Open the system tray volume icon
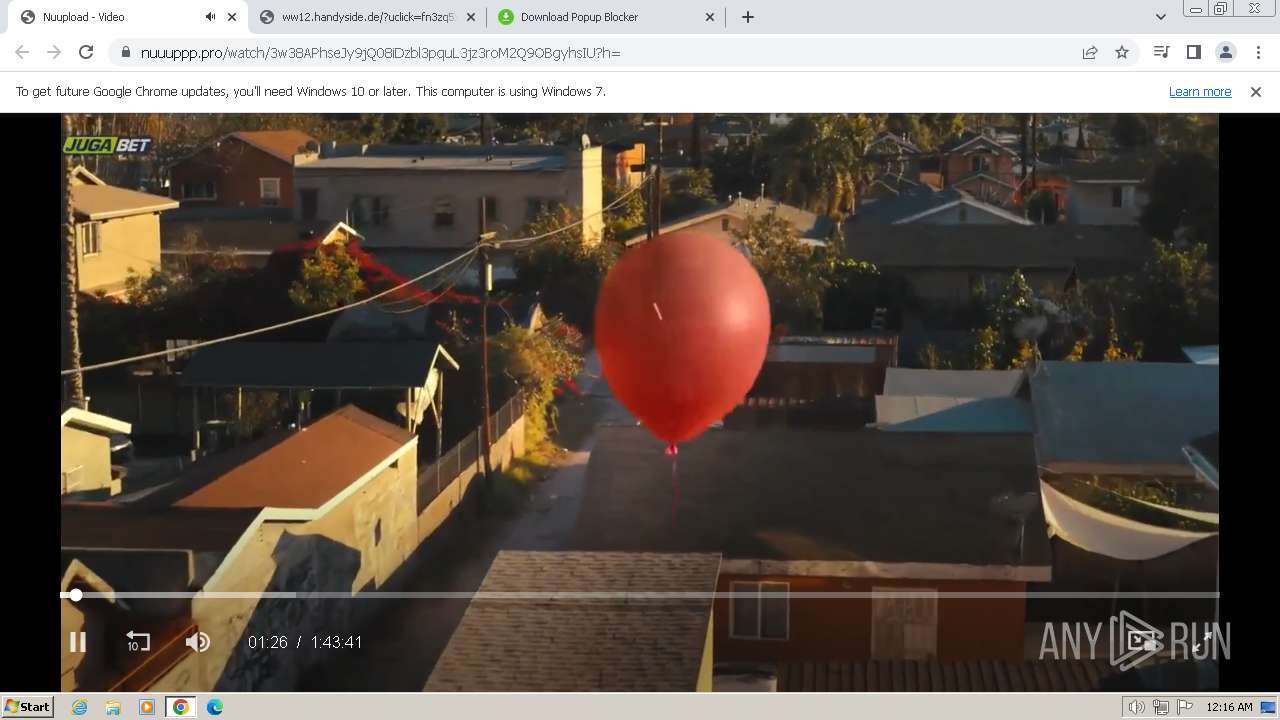1280x720 pixels. click(1136, 707)
